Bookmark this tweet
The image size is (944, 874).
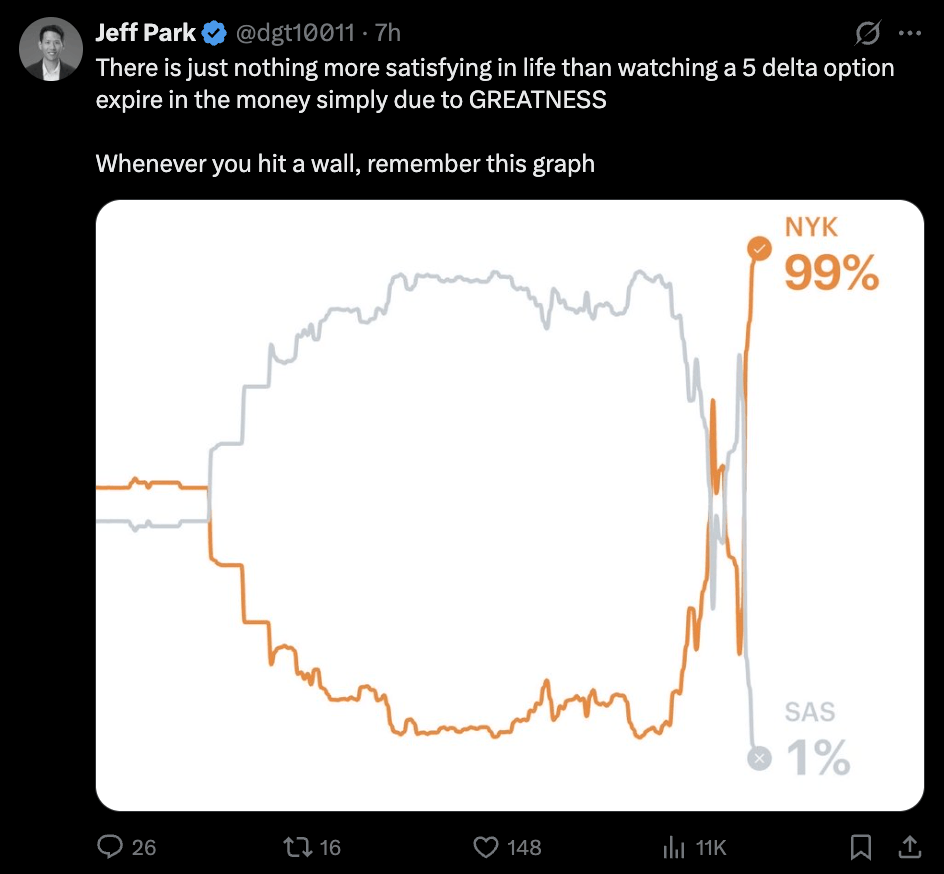pos(861,847)
